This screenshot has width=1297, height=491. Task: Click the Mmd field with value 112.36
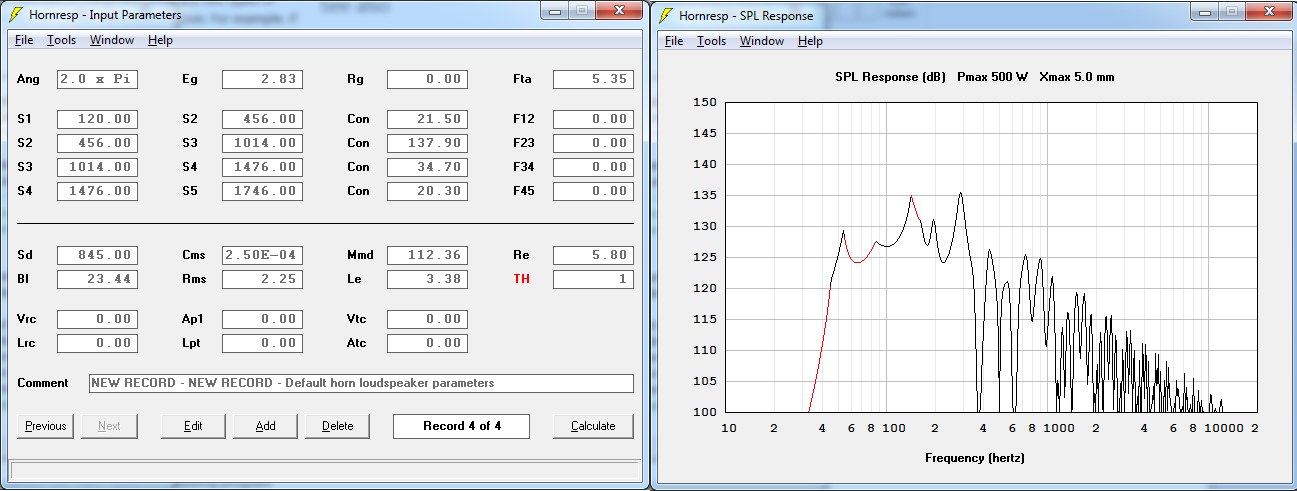point(427,255)
